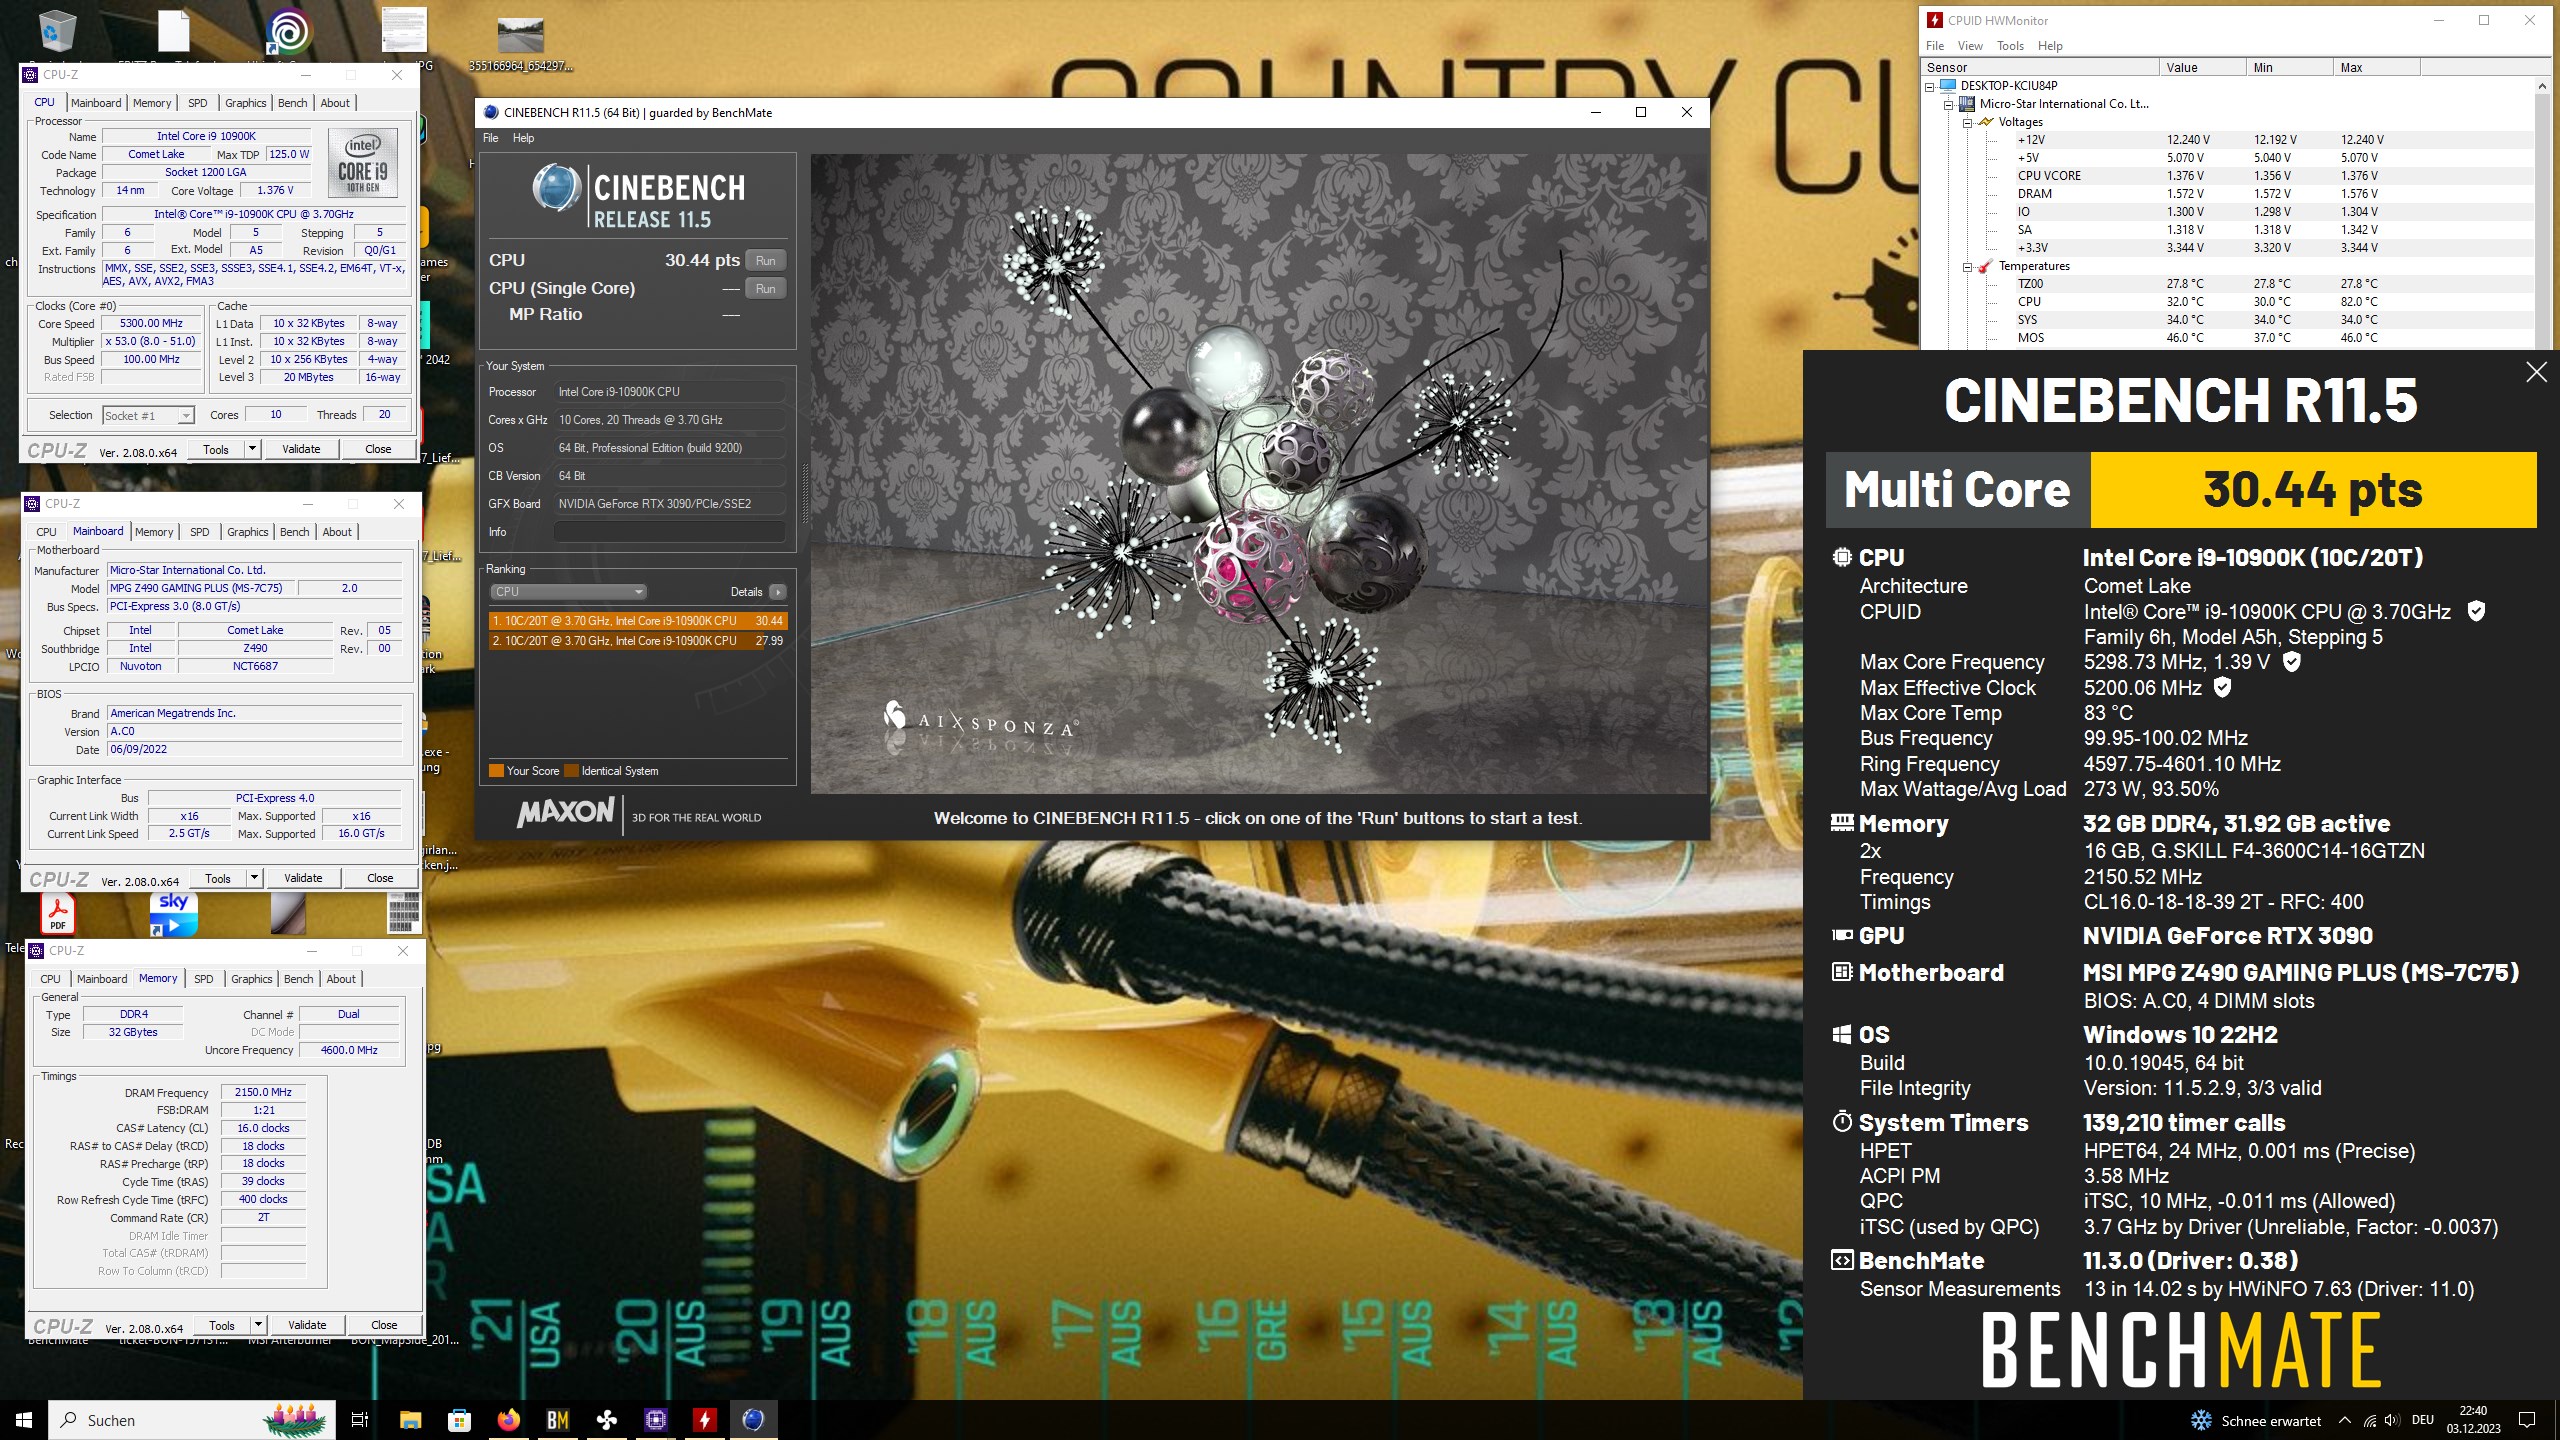Close the BenchMate result overlay

coord(2536,372)
